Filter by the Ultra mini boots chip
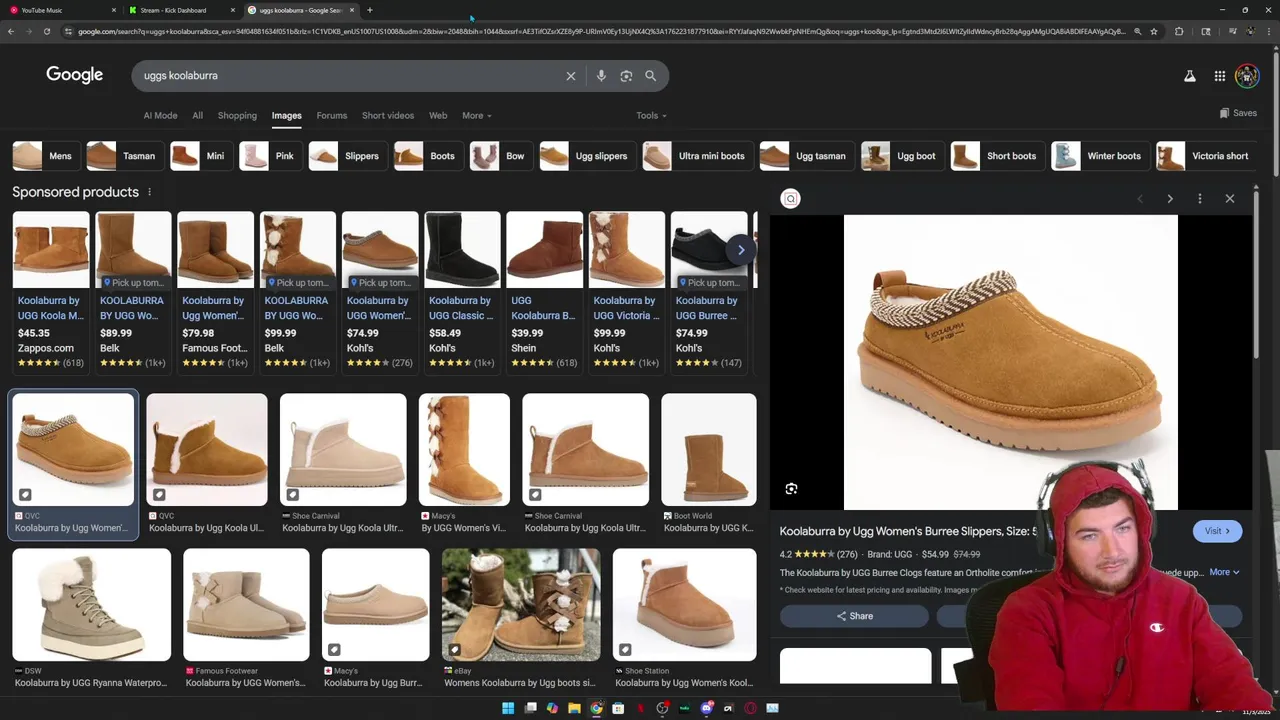The width and height of the screenshot is (1280, 720). click(x=697, y=156)
